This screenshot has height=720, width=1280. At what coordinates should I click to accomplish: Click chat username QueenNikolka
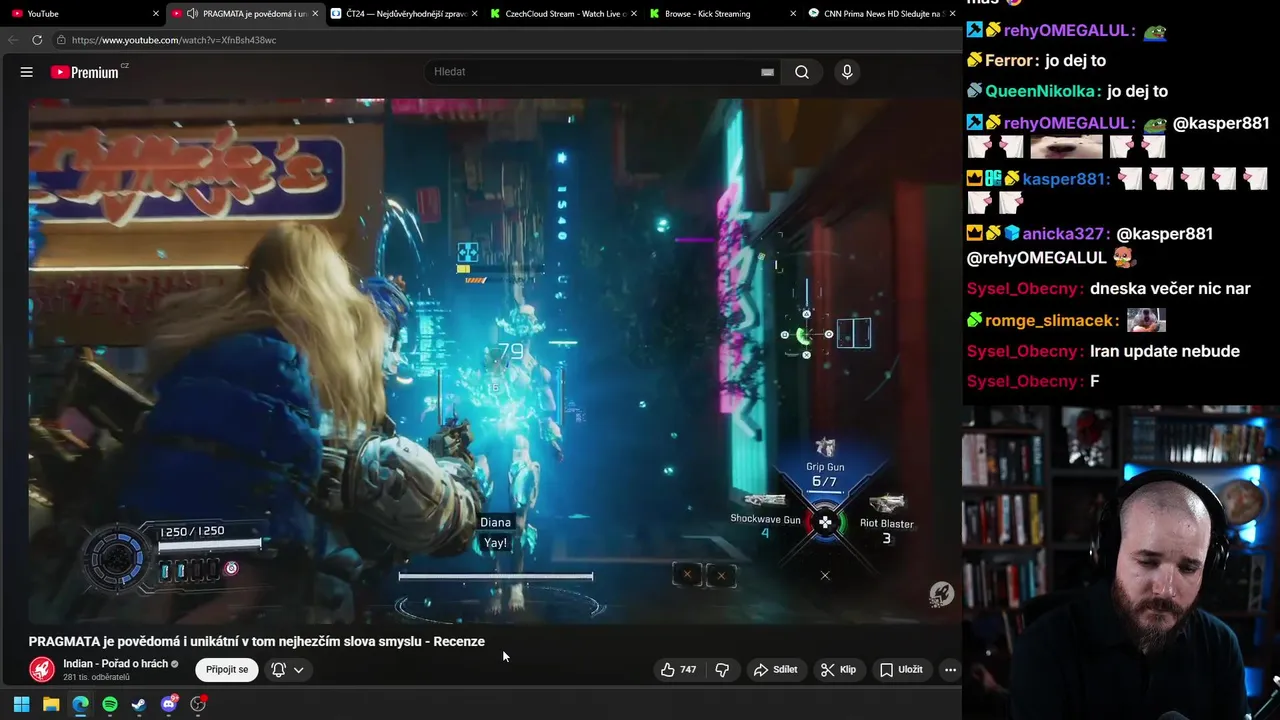[1043, 91]
